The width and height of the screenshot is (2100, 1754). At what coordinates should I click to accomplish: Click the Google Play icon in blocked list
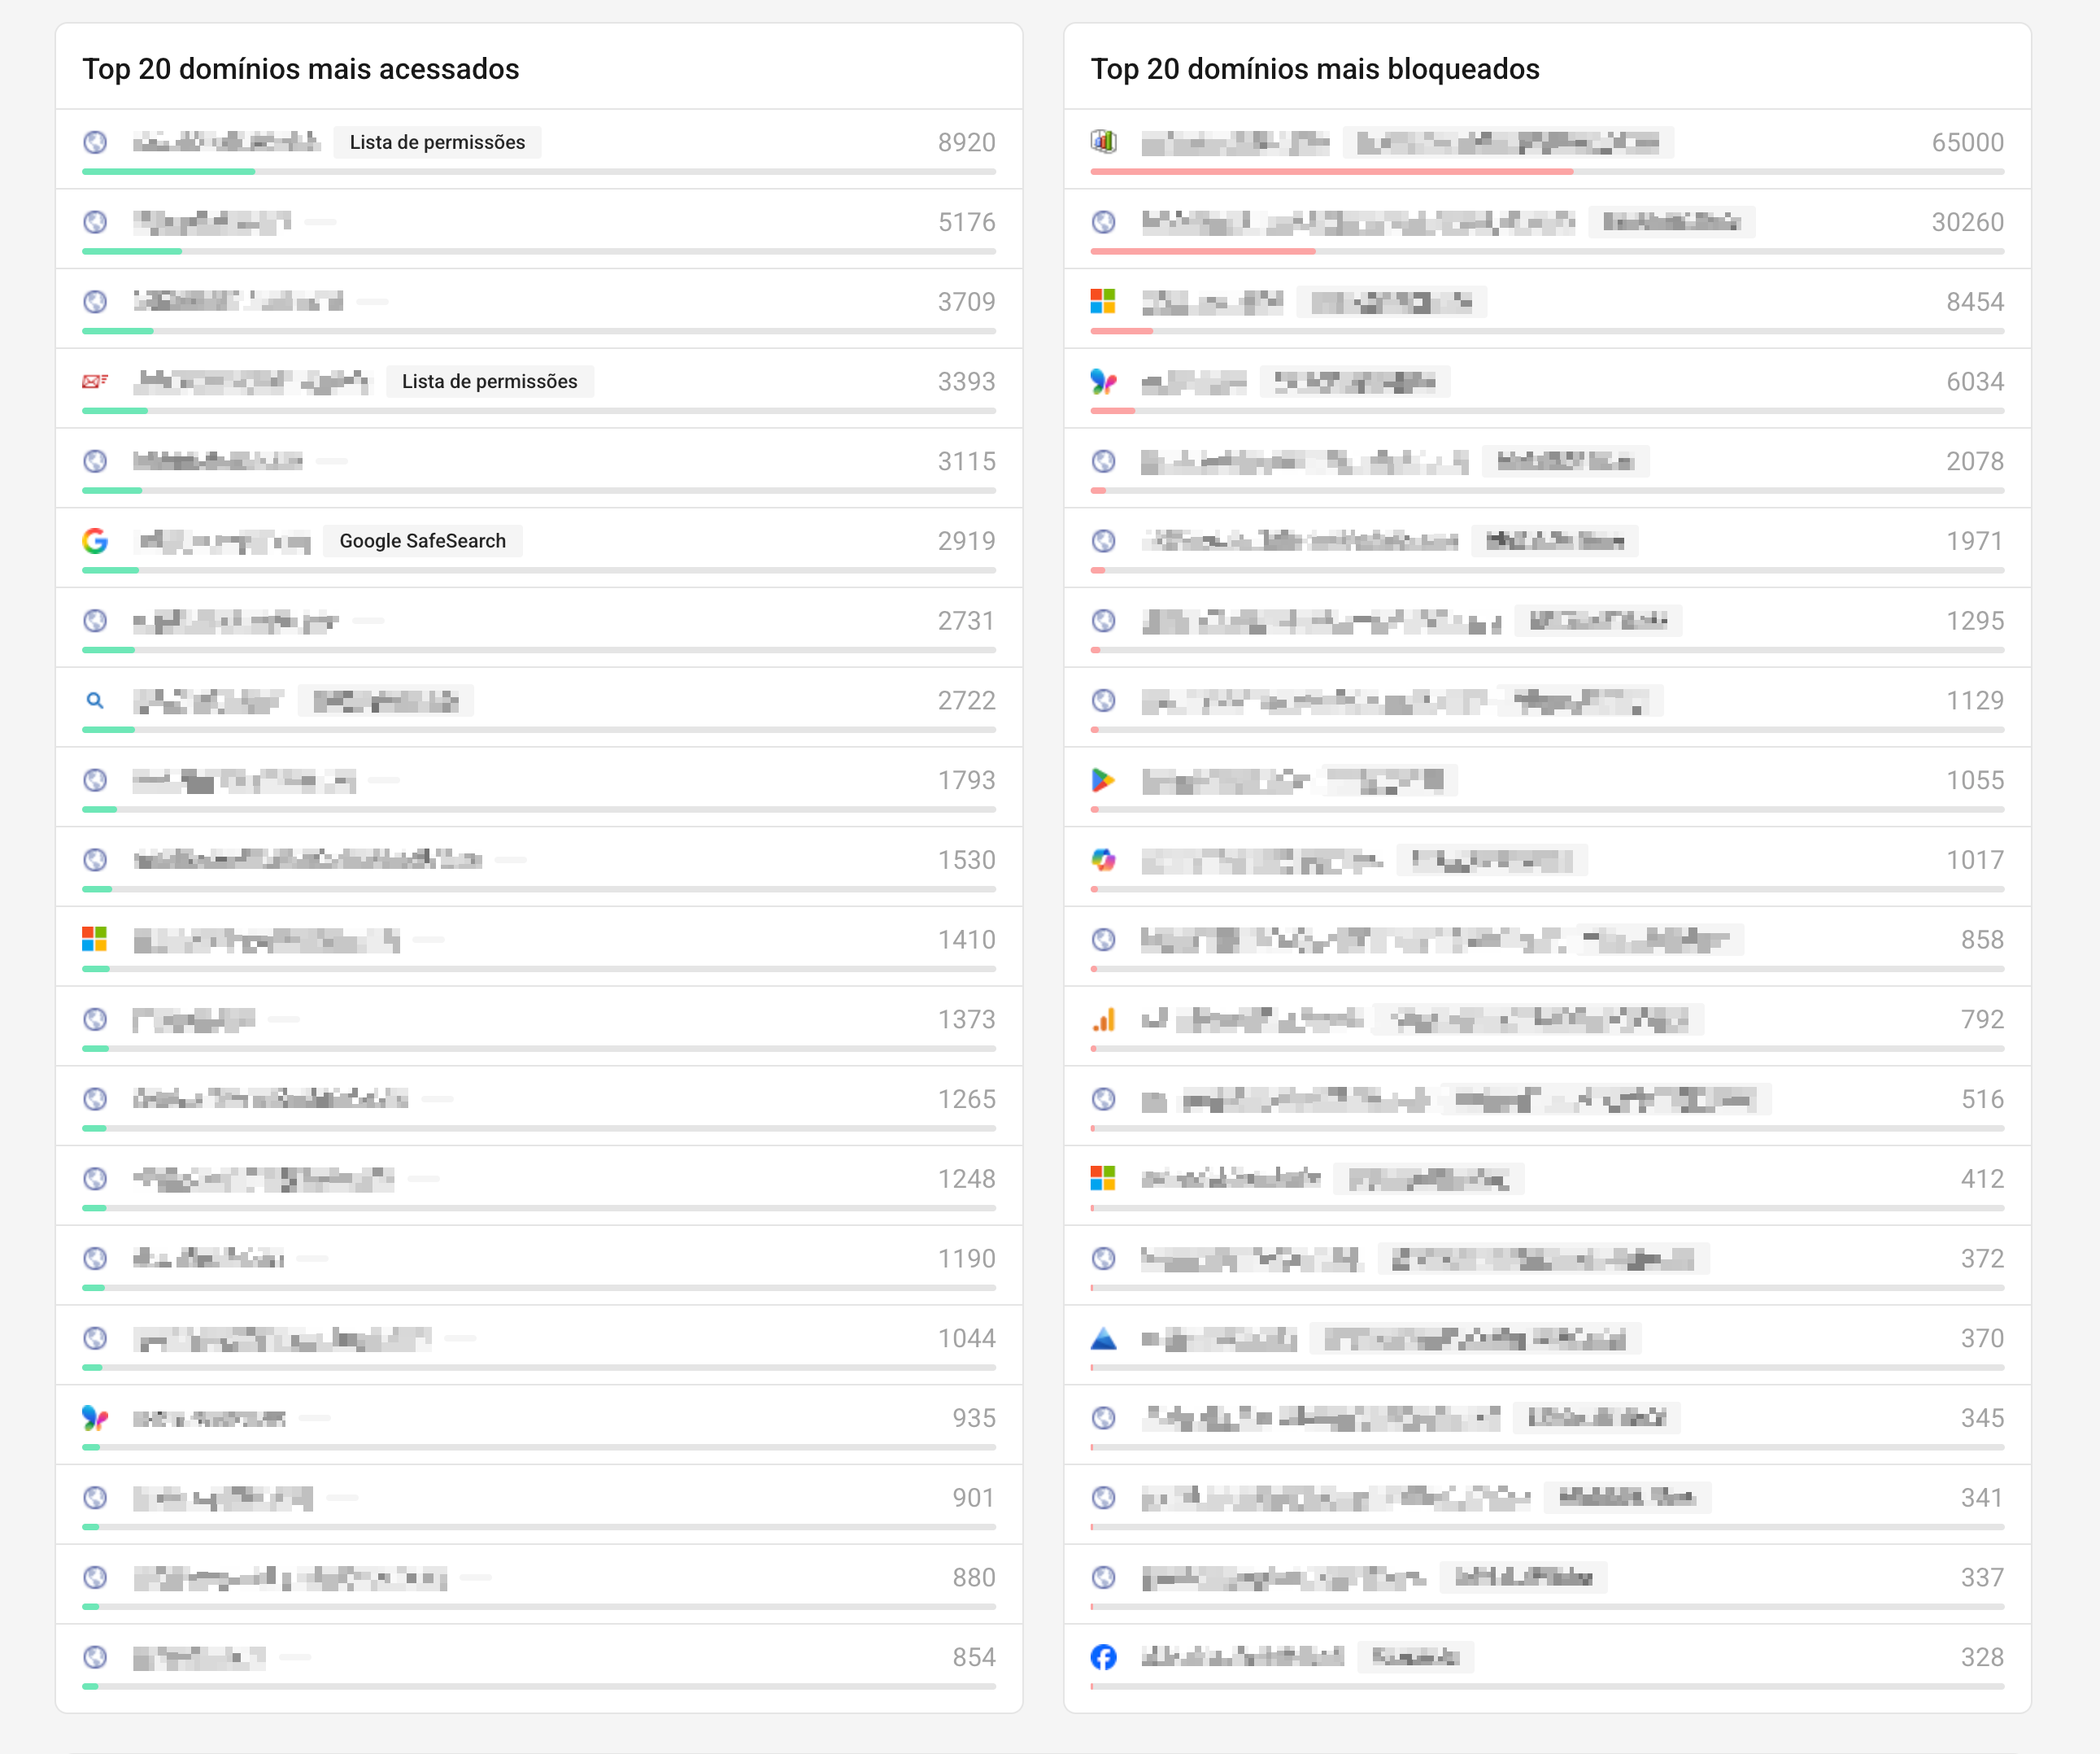pos(1103,780)
